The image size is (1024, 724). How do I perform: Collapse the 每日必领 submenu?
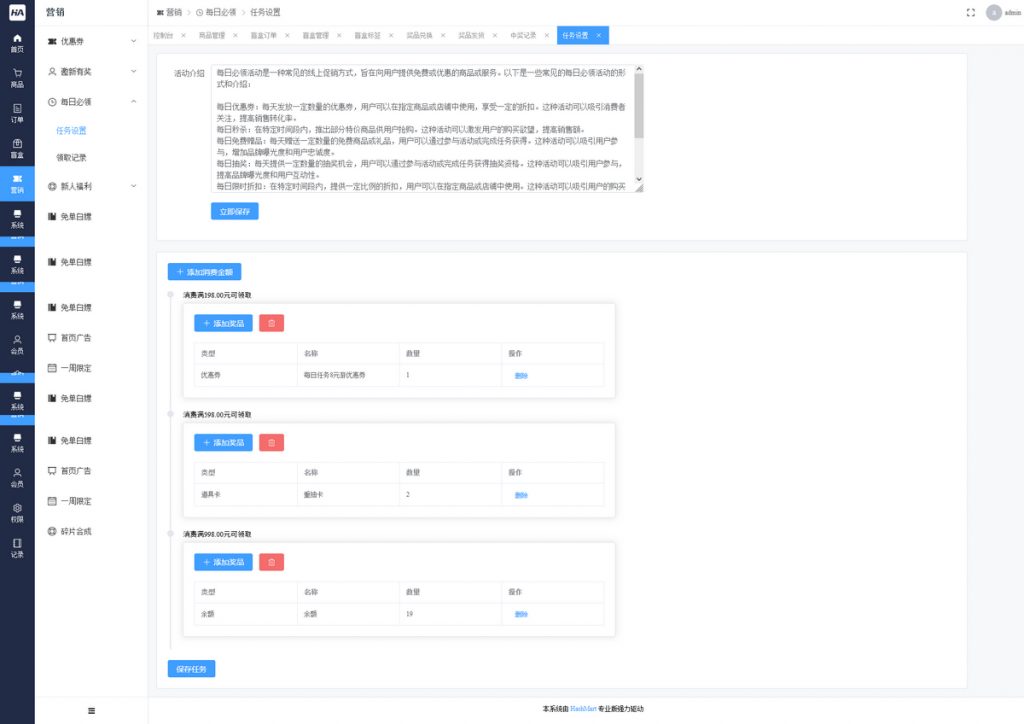pyautogui.click(x=134, y=102)
